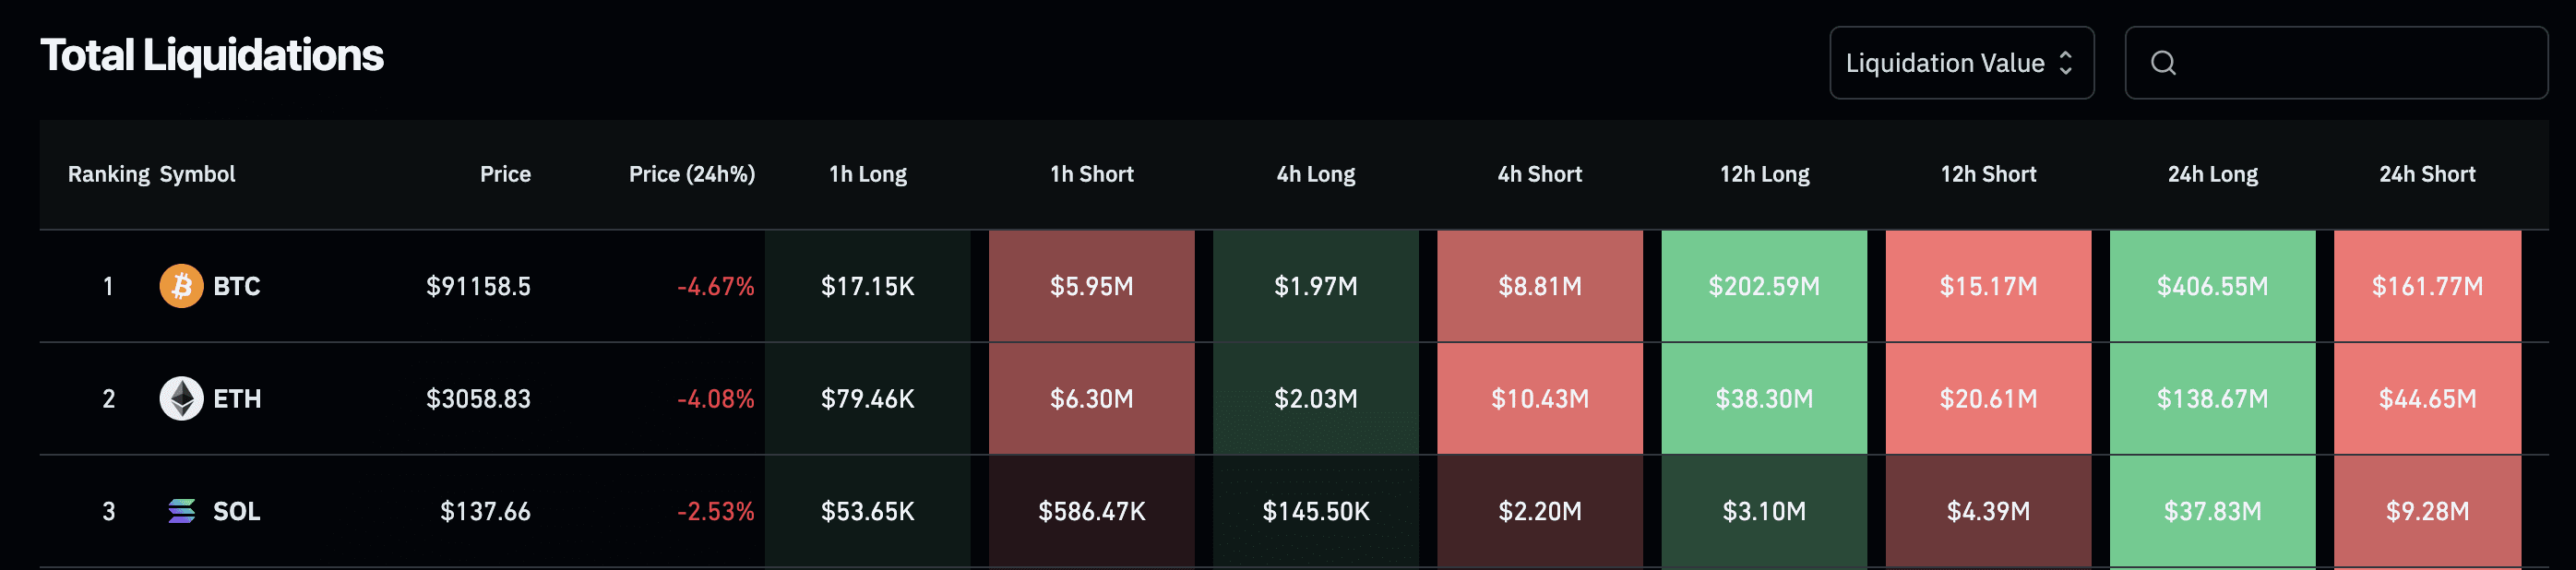This screenshot has width=2576, height=570.
Task: Sort by the 12h Long header
Action: pyautogui.click(x=1764, y=174)
